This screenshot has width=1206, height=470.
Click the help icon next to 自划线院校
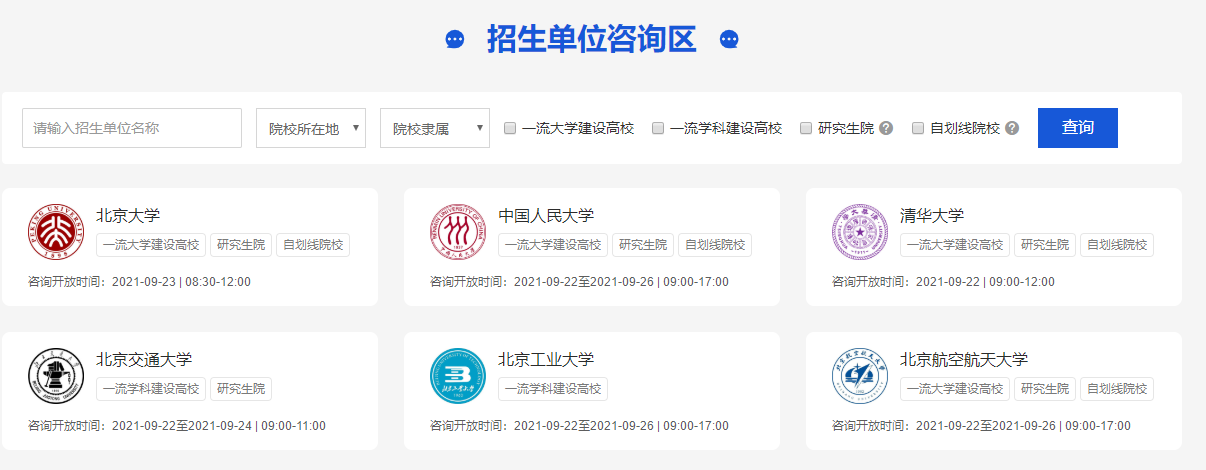click(x=1012, y=128)
